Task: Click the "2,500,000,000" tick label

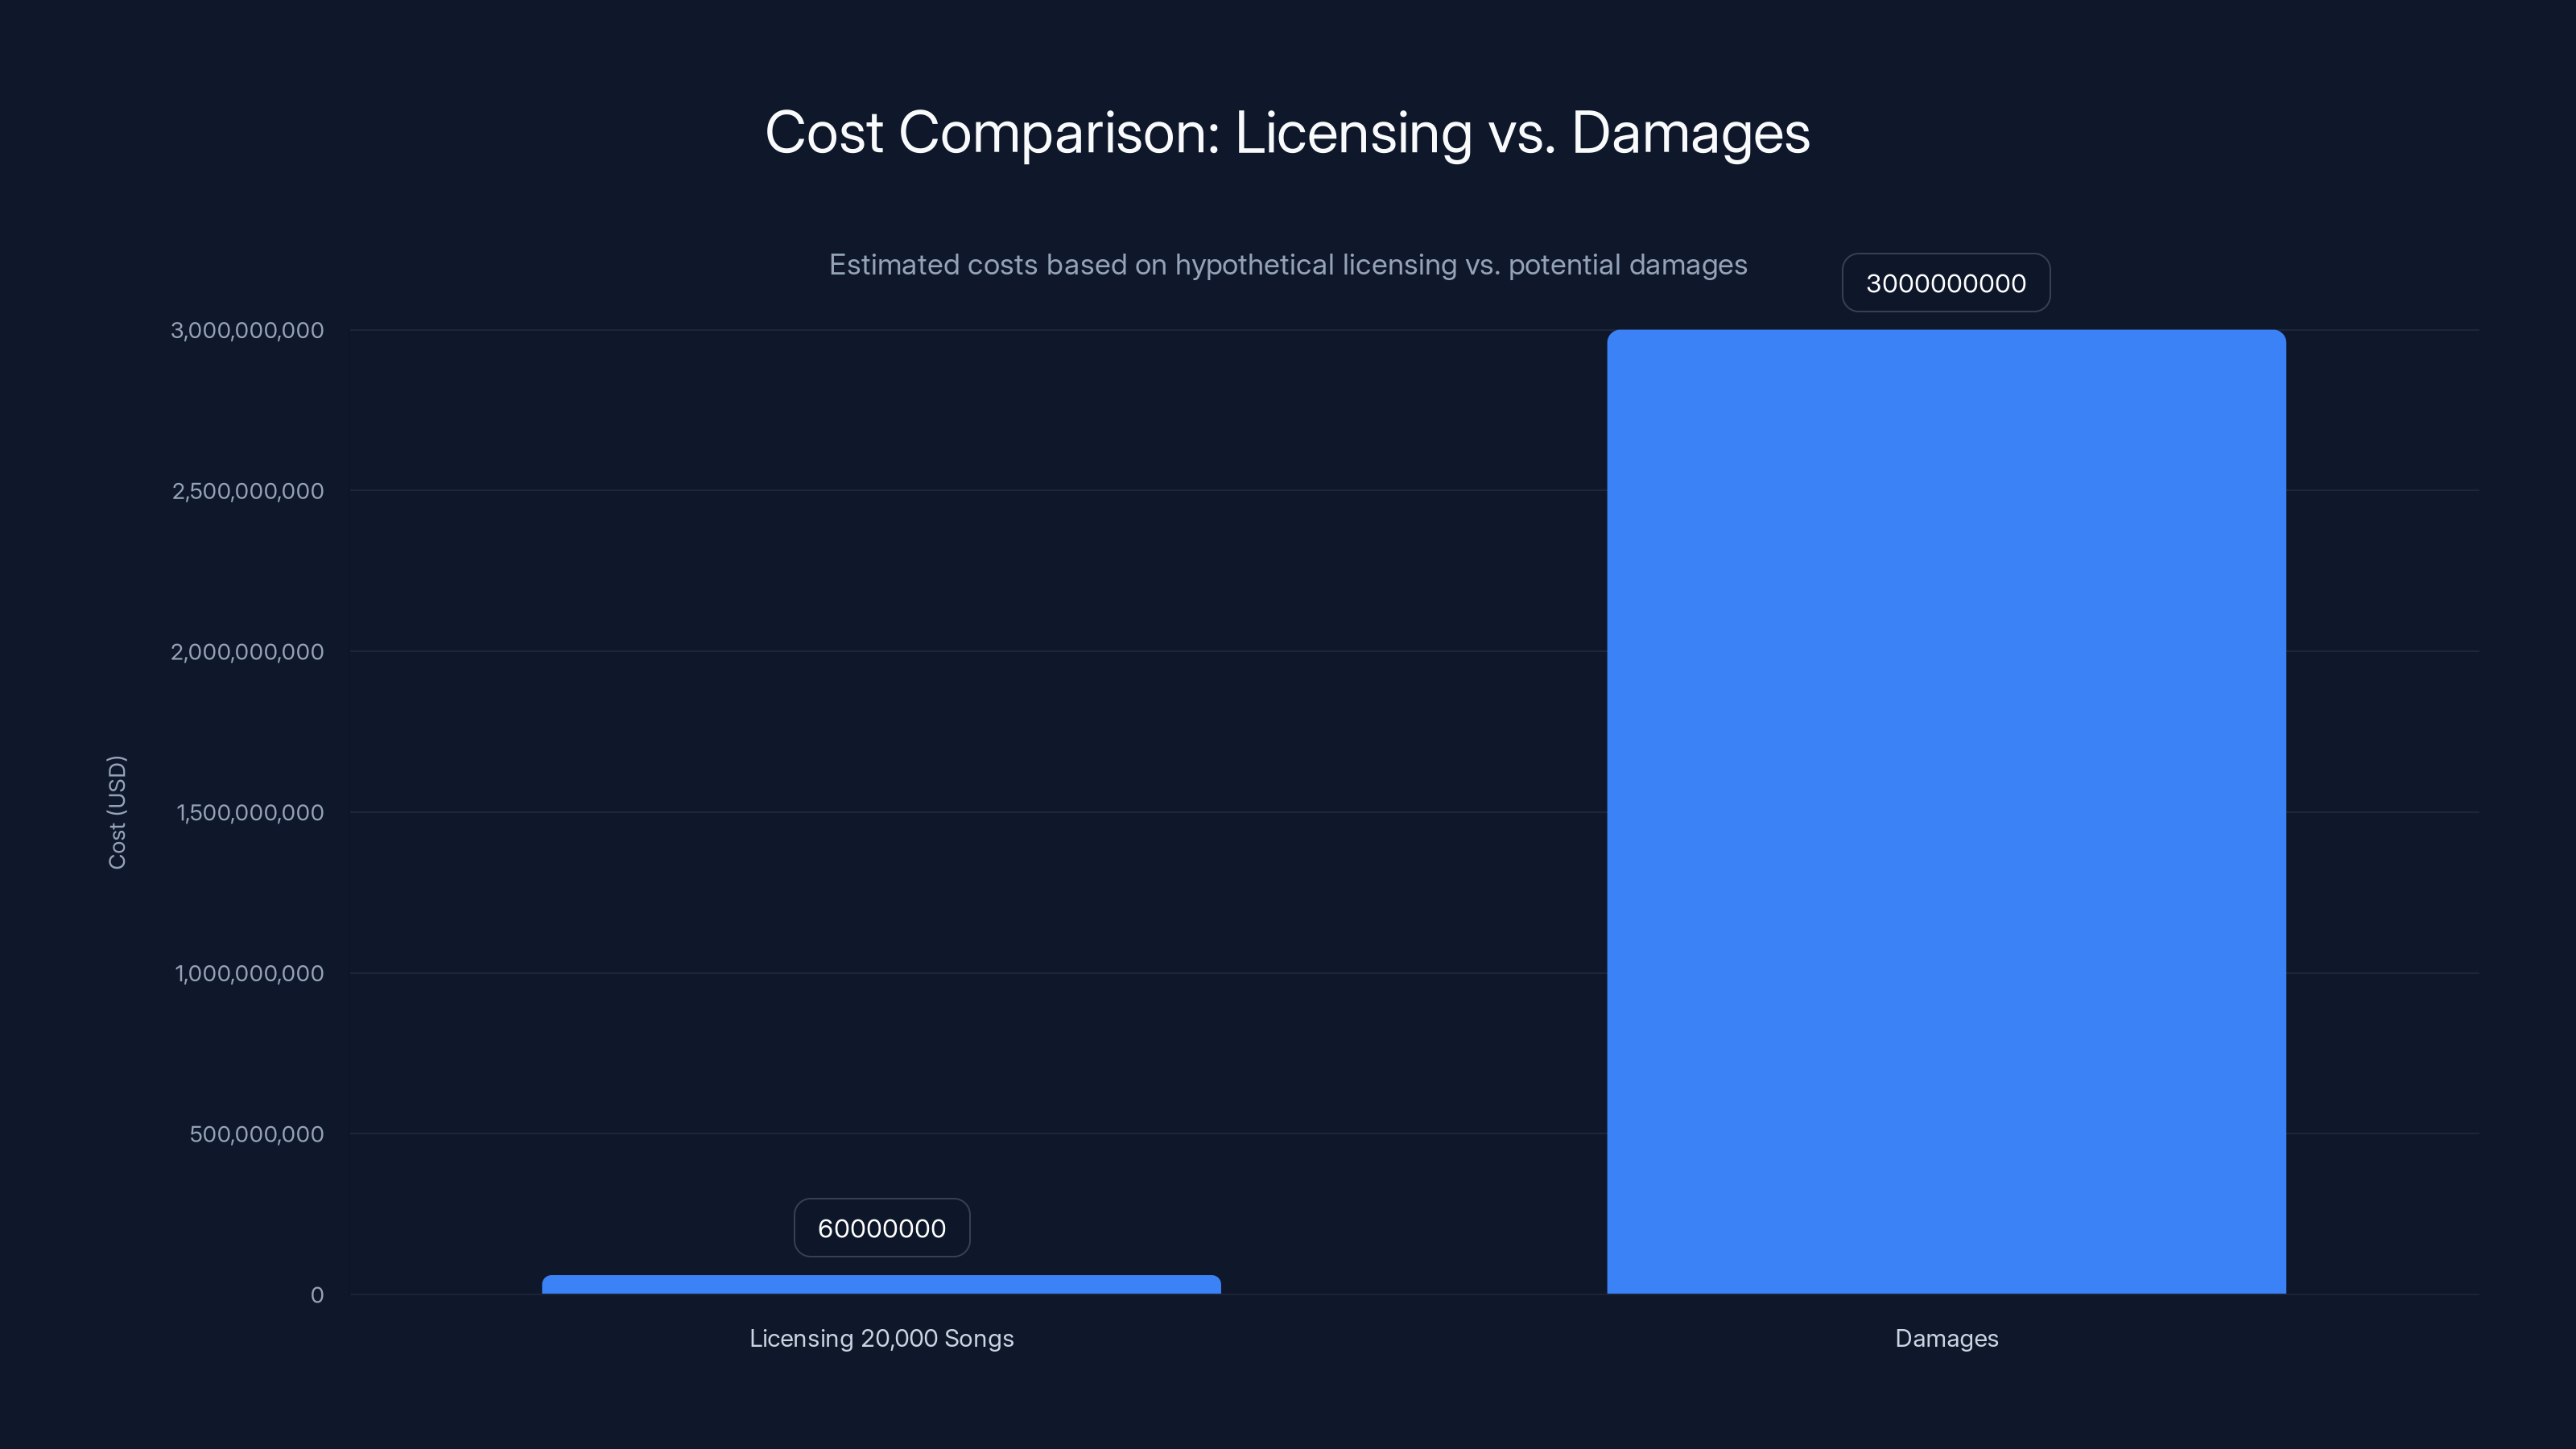Action: (247, 491)
